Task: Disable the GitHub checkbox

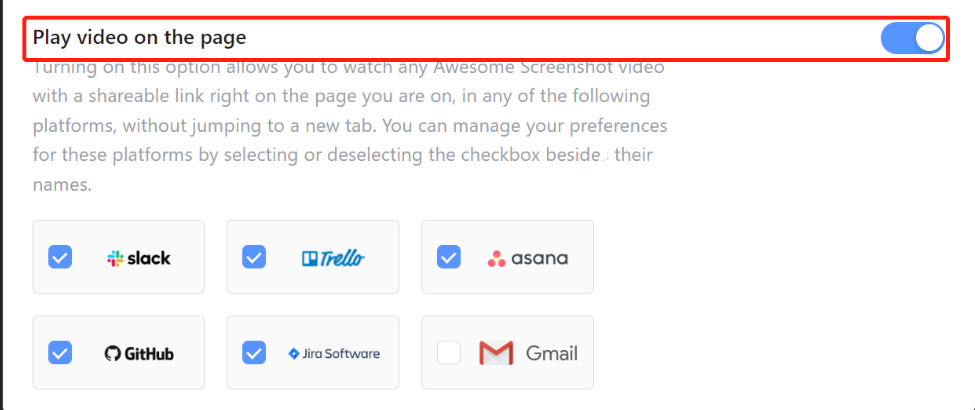Action: pyautogui.click(x=60, y=353)
